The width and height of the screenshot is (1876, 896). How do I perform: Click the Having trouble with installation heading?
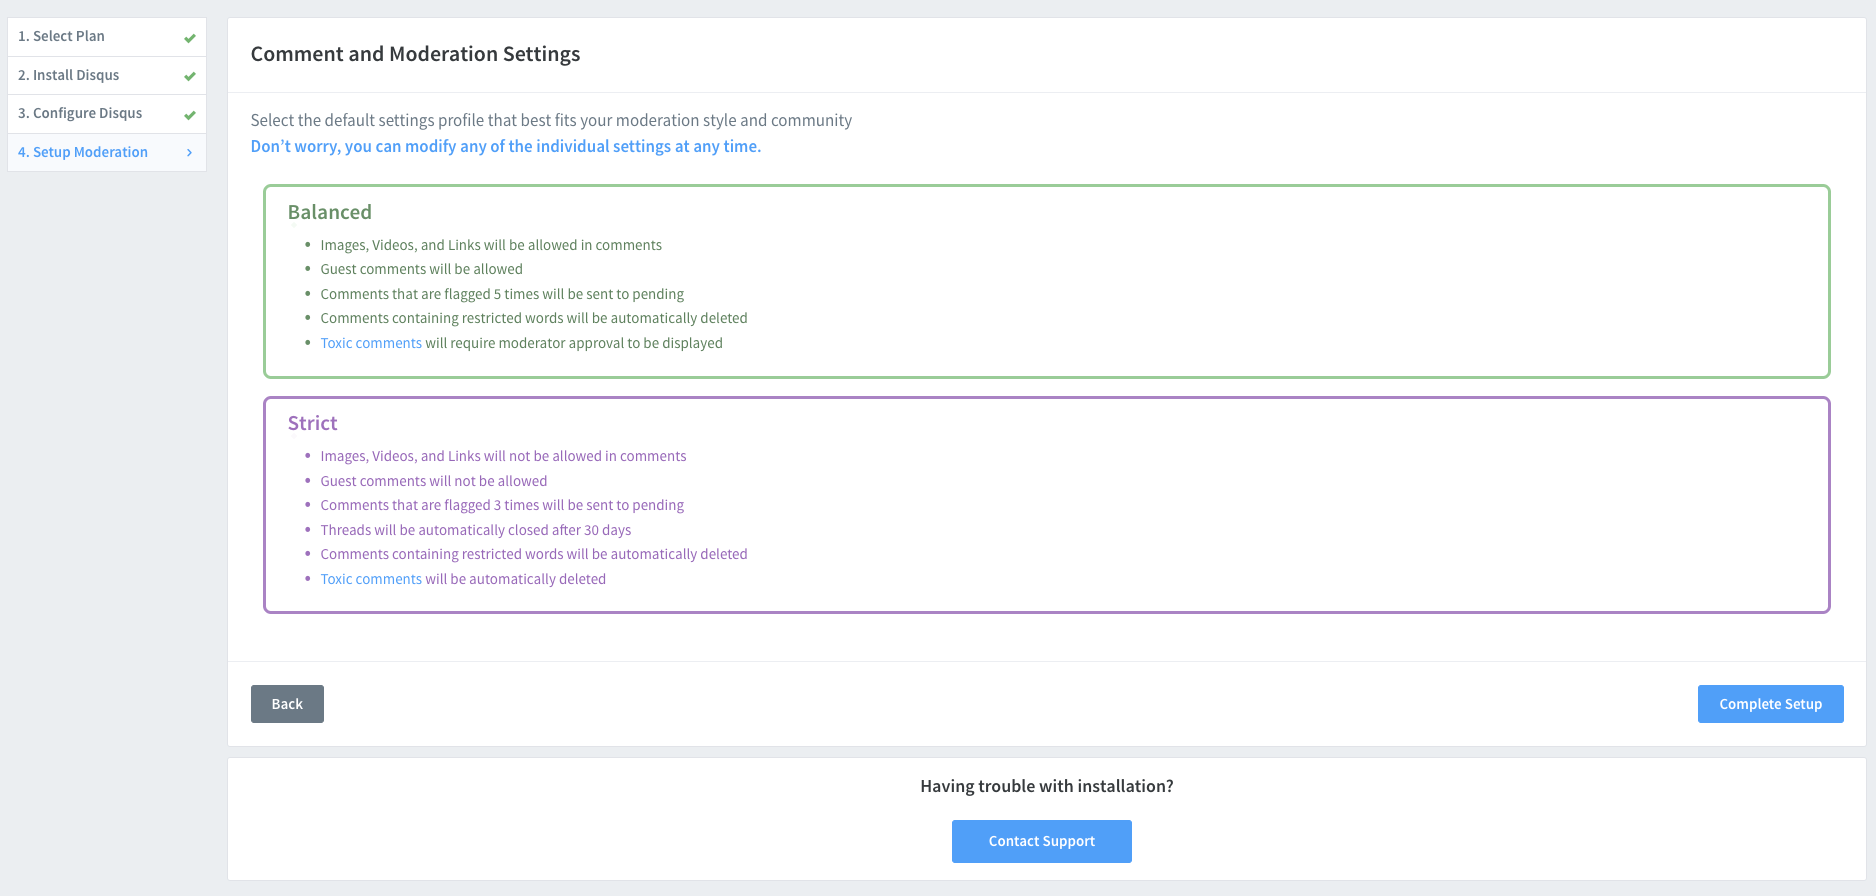click(x=1046, y=786)
